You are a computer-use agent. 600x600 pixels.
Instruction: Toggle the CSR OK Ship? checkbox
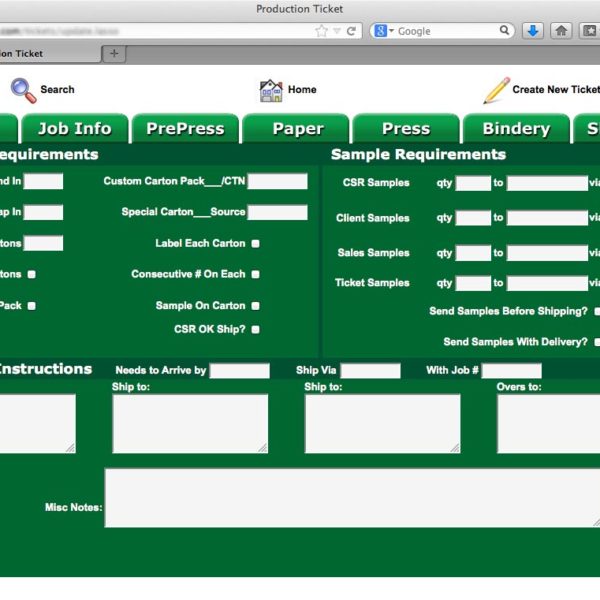point(256,329)
